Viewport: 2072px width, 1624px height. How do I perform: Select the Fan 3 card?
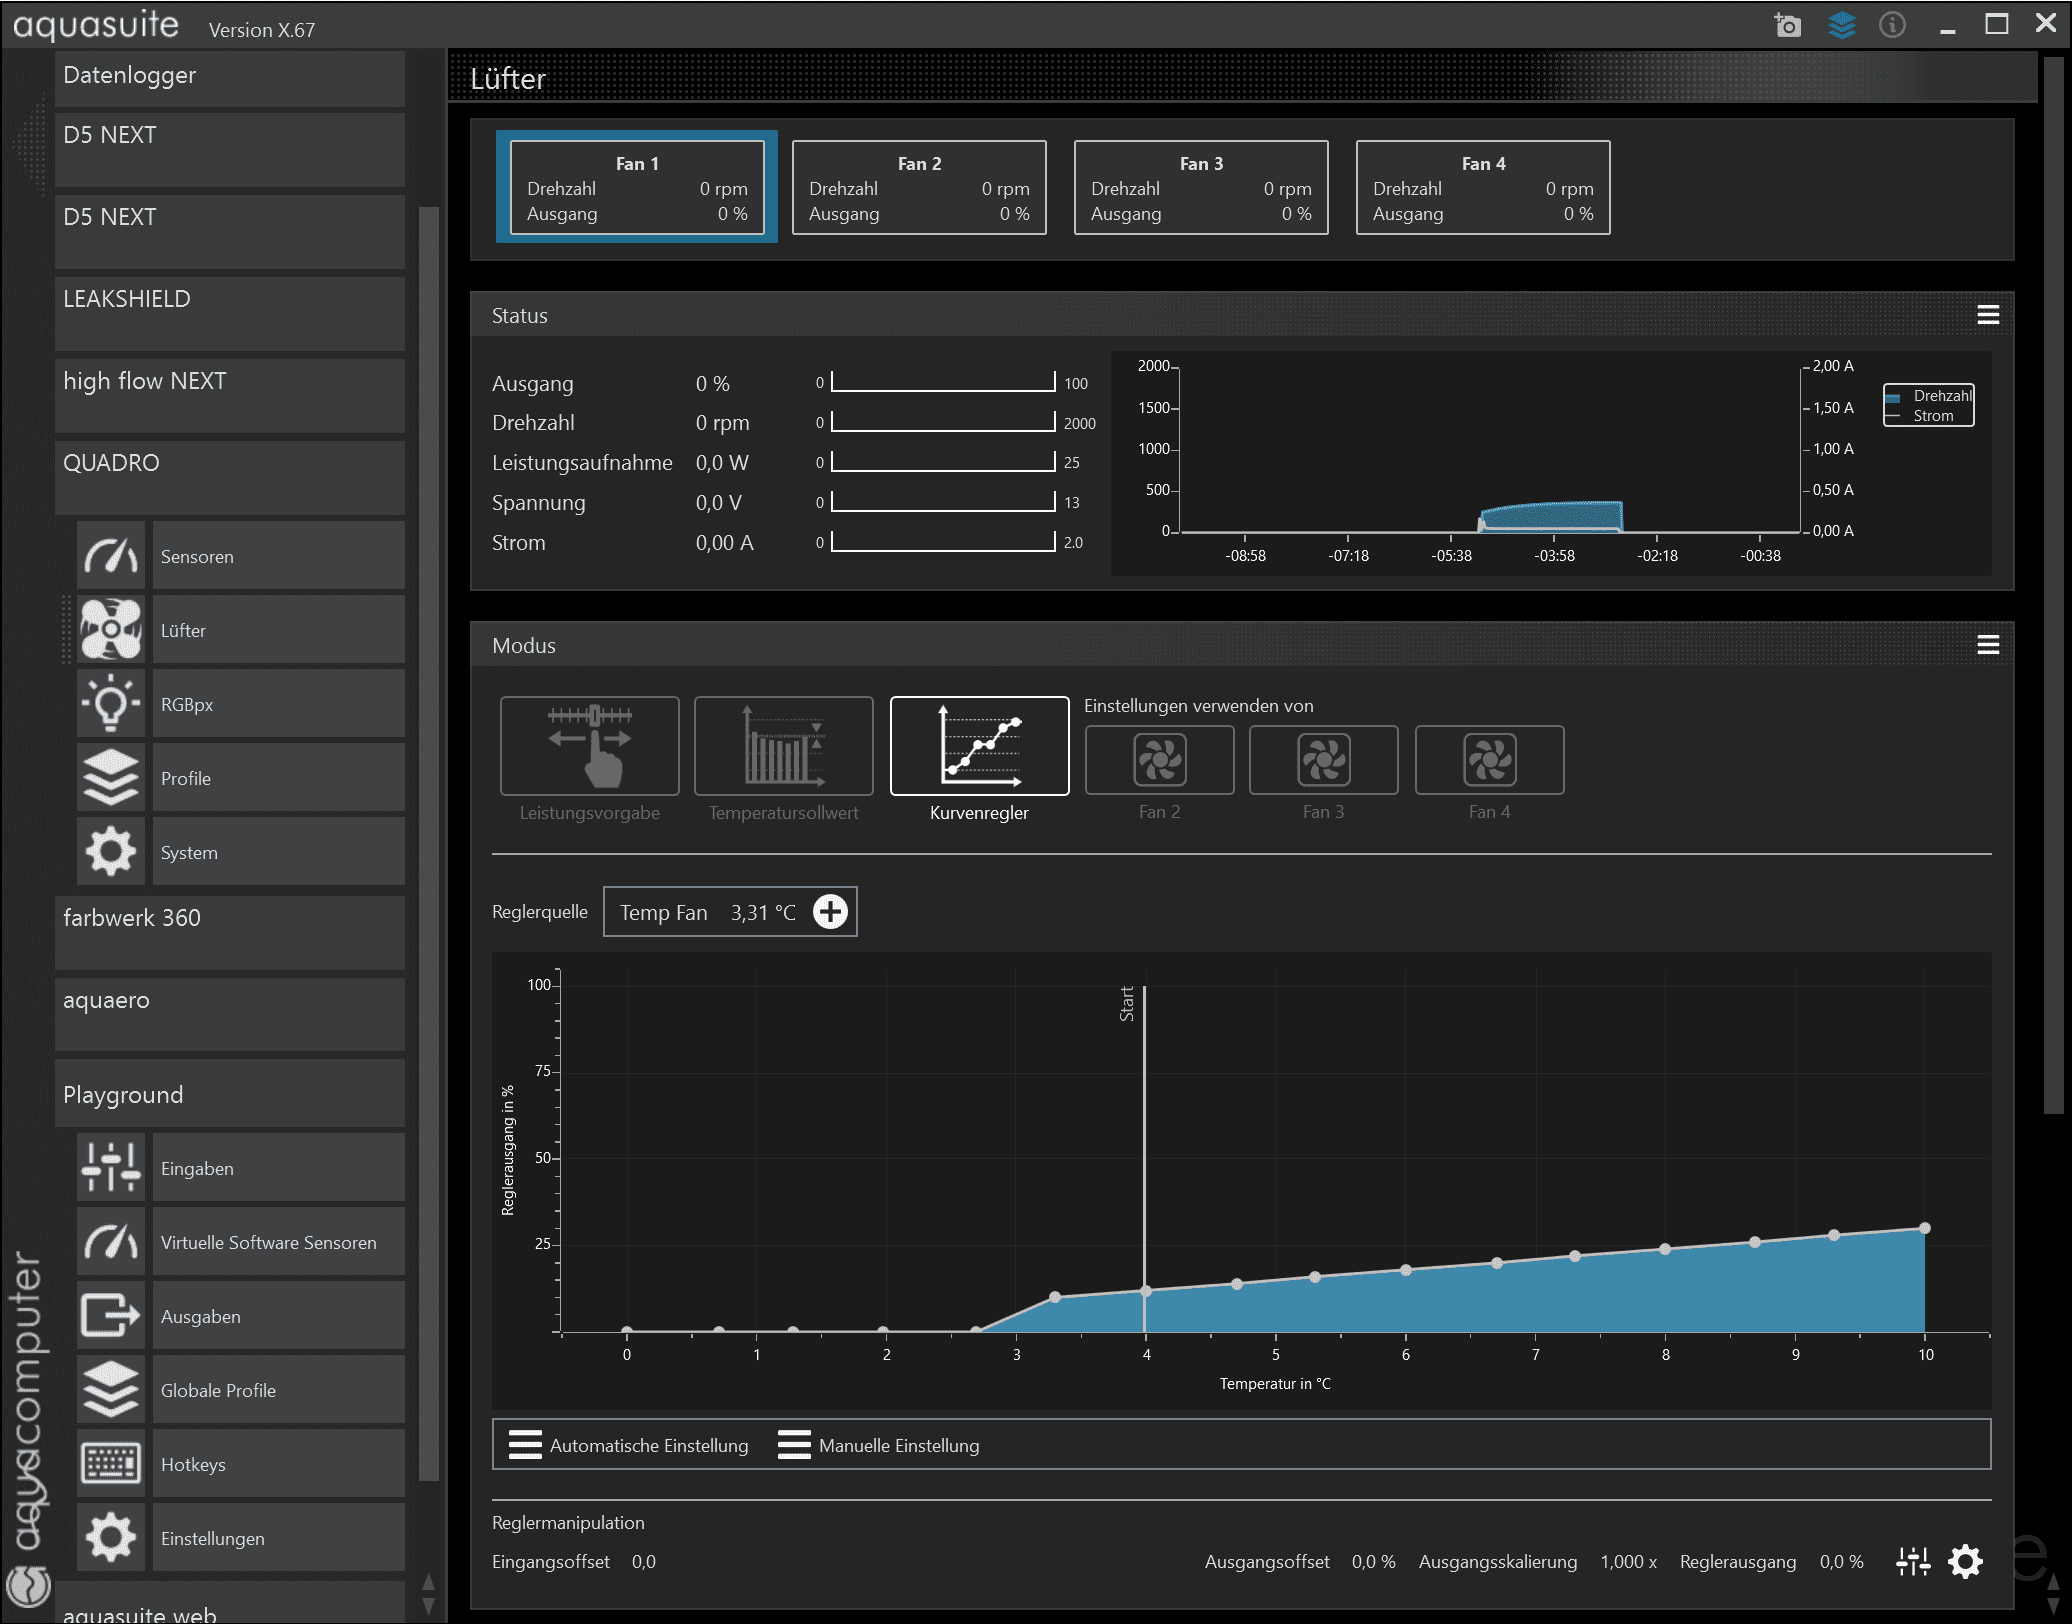tap(1201, 188)
